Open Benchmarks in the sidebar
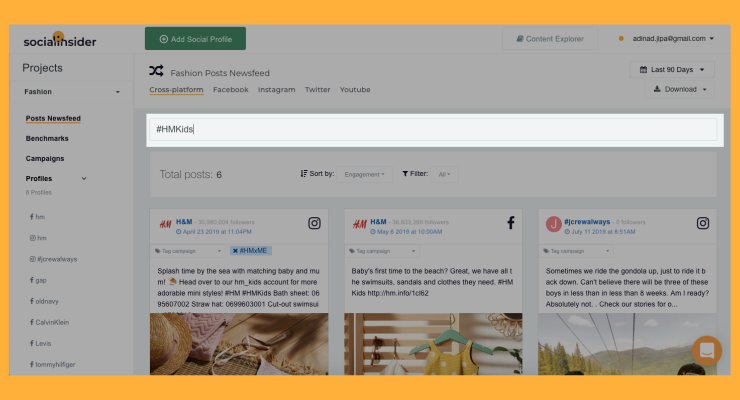Screen dimensions: 740x400 tap(47, 138)
